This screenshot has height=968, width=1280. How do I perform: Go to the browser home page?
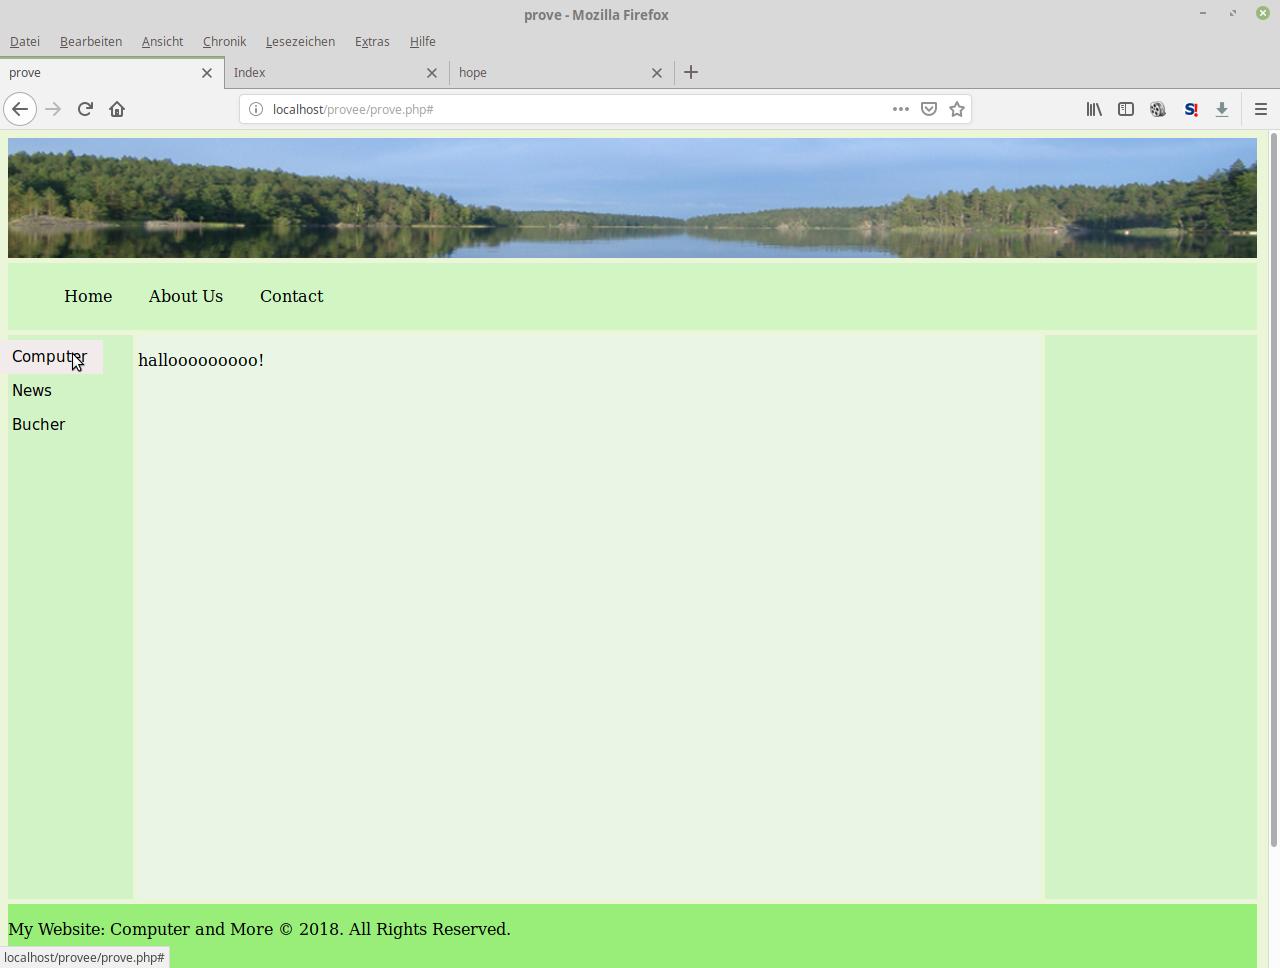point(116,109)
